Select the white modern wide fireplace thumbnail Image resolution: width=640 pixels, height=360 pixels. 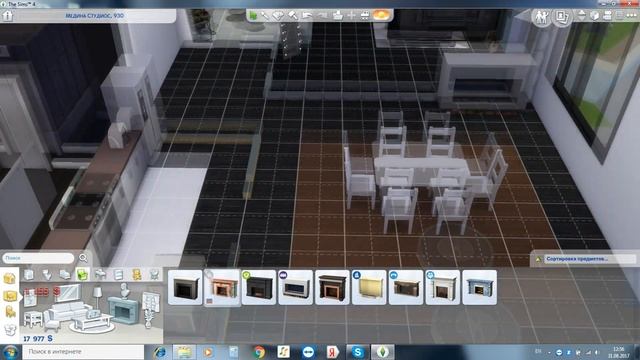click(296, 287)
